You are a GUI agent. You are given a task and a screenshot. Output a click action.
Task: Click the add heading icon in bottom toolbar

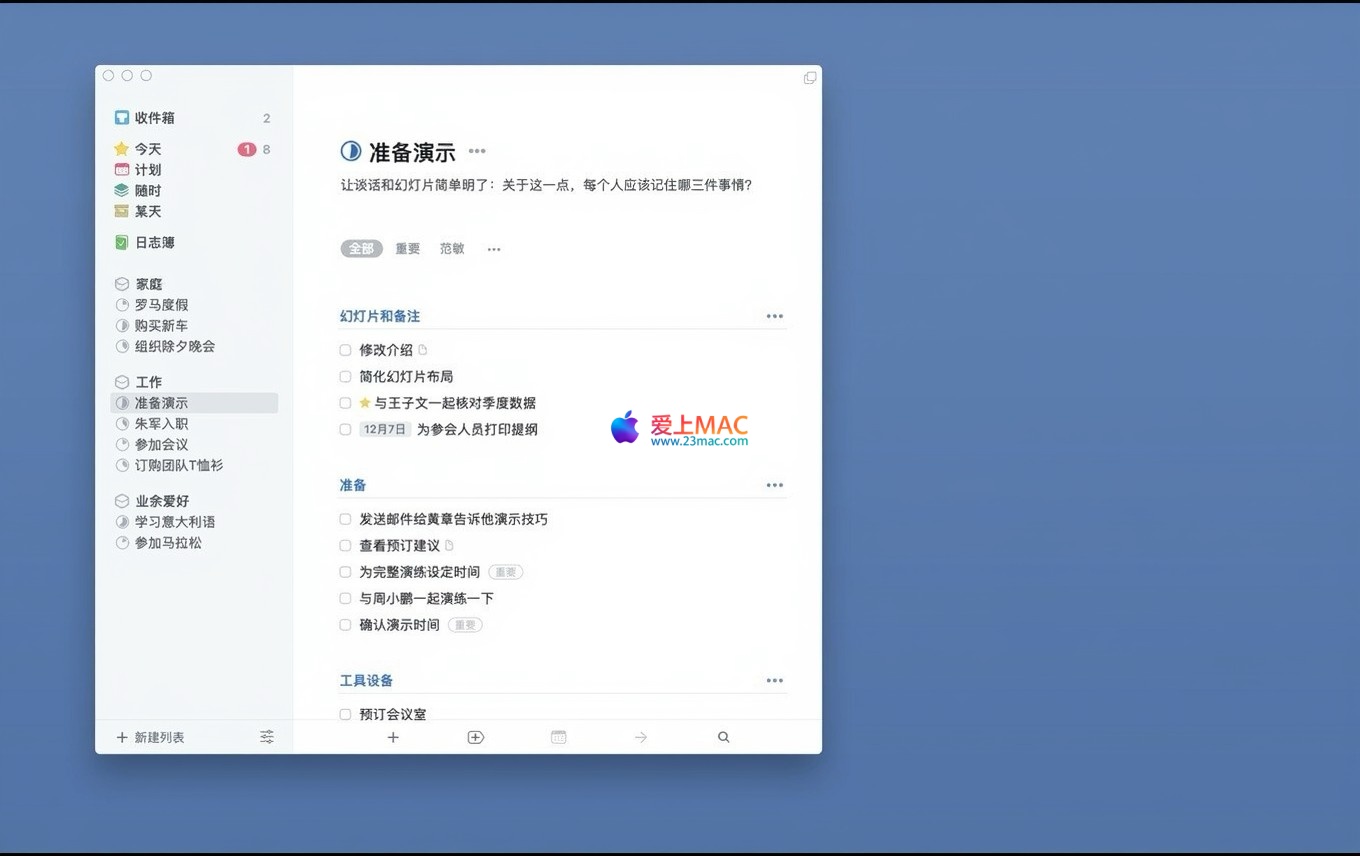point(476,737)
